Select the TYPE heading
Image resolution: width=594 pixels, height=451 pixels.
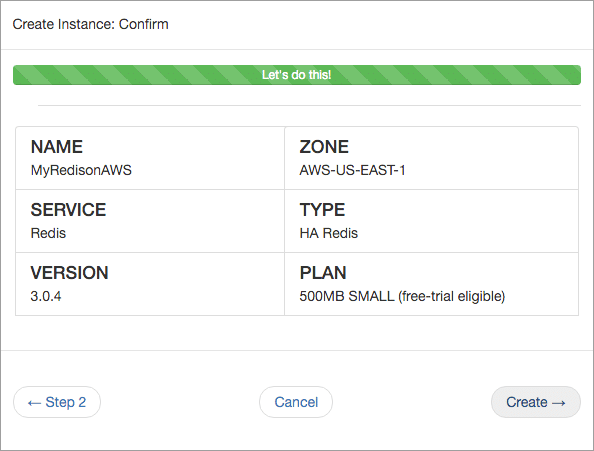pyautogui.click(x=322, y=210)
